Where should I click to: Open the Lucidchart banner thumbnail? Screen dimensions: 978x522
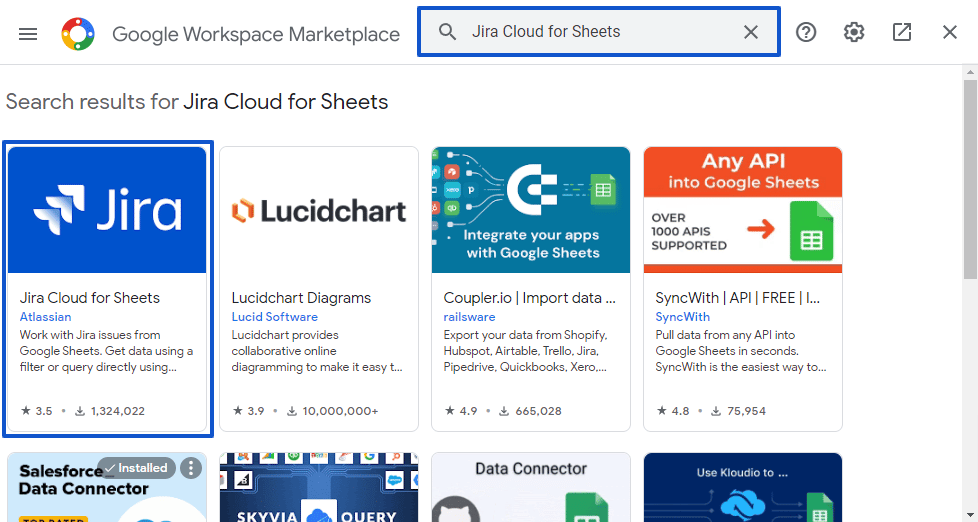pyautogui.click(x=319, y=210)
